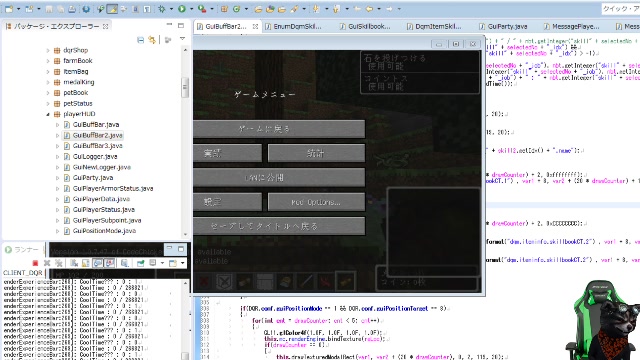Collapse all in Package Explorer
Screen dimensions: 640x360
(x=140, y=40)
